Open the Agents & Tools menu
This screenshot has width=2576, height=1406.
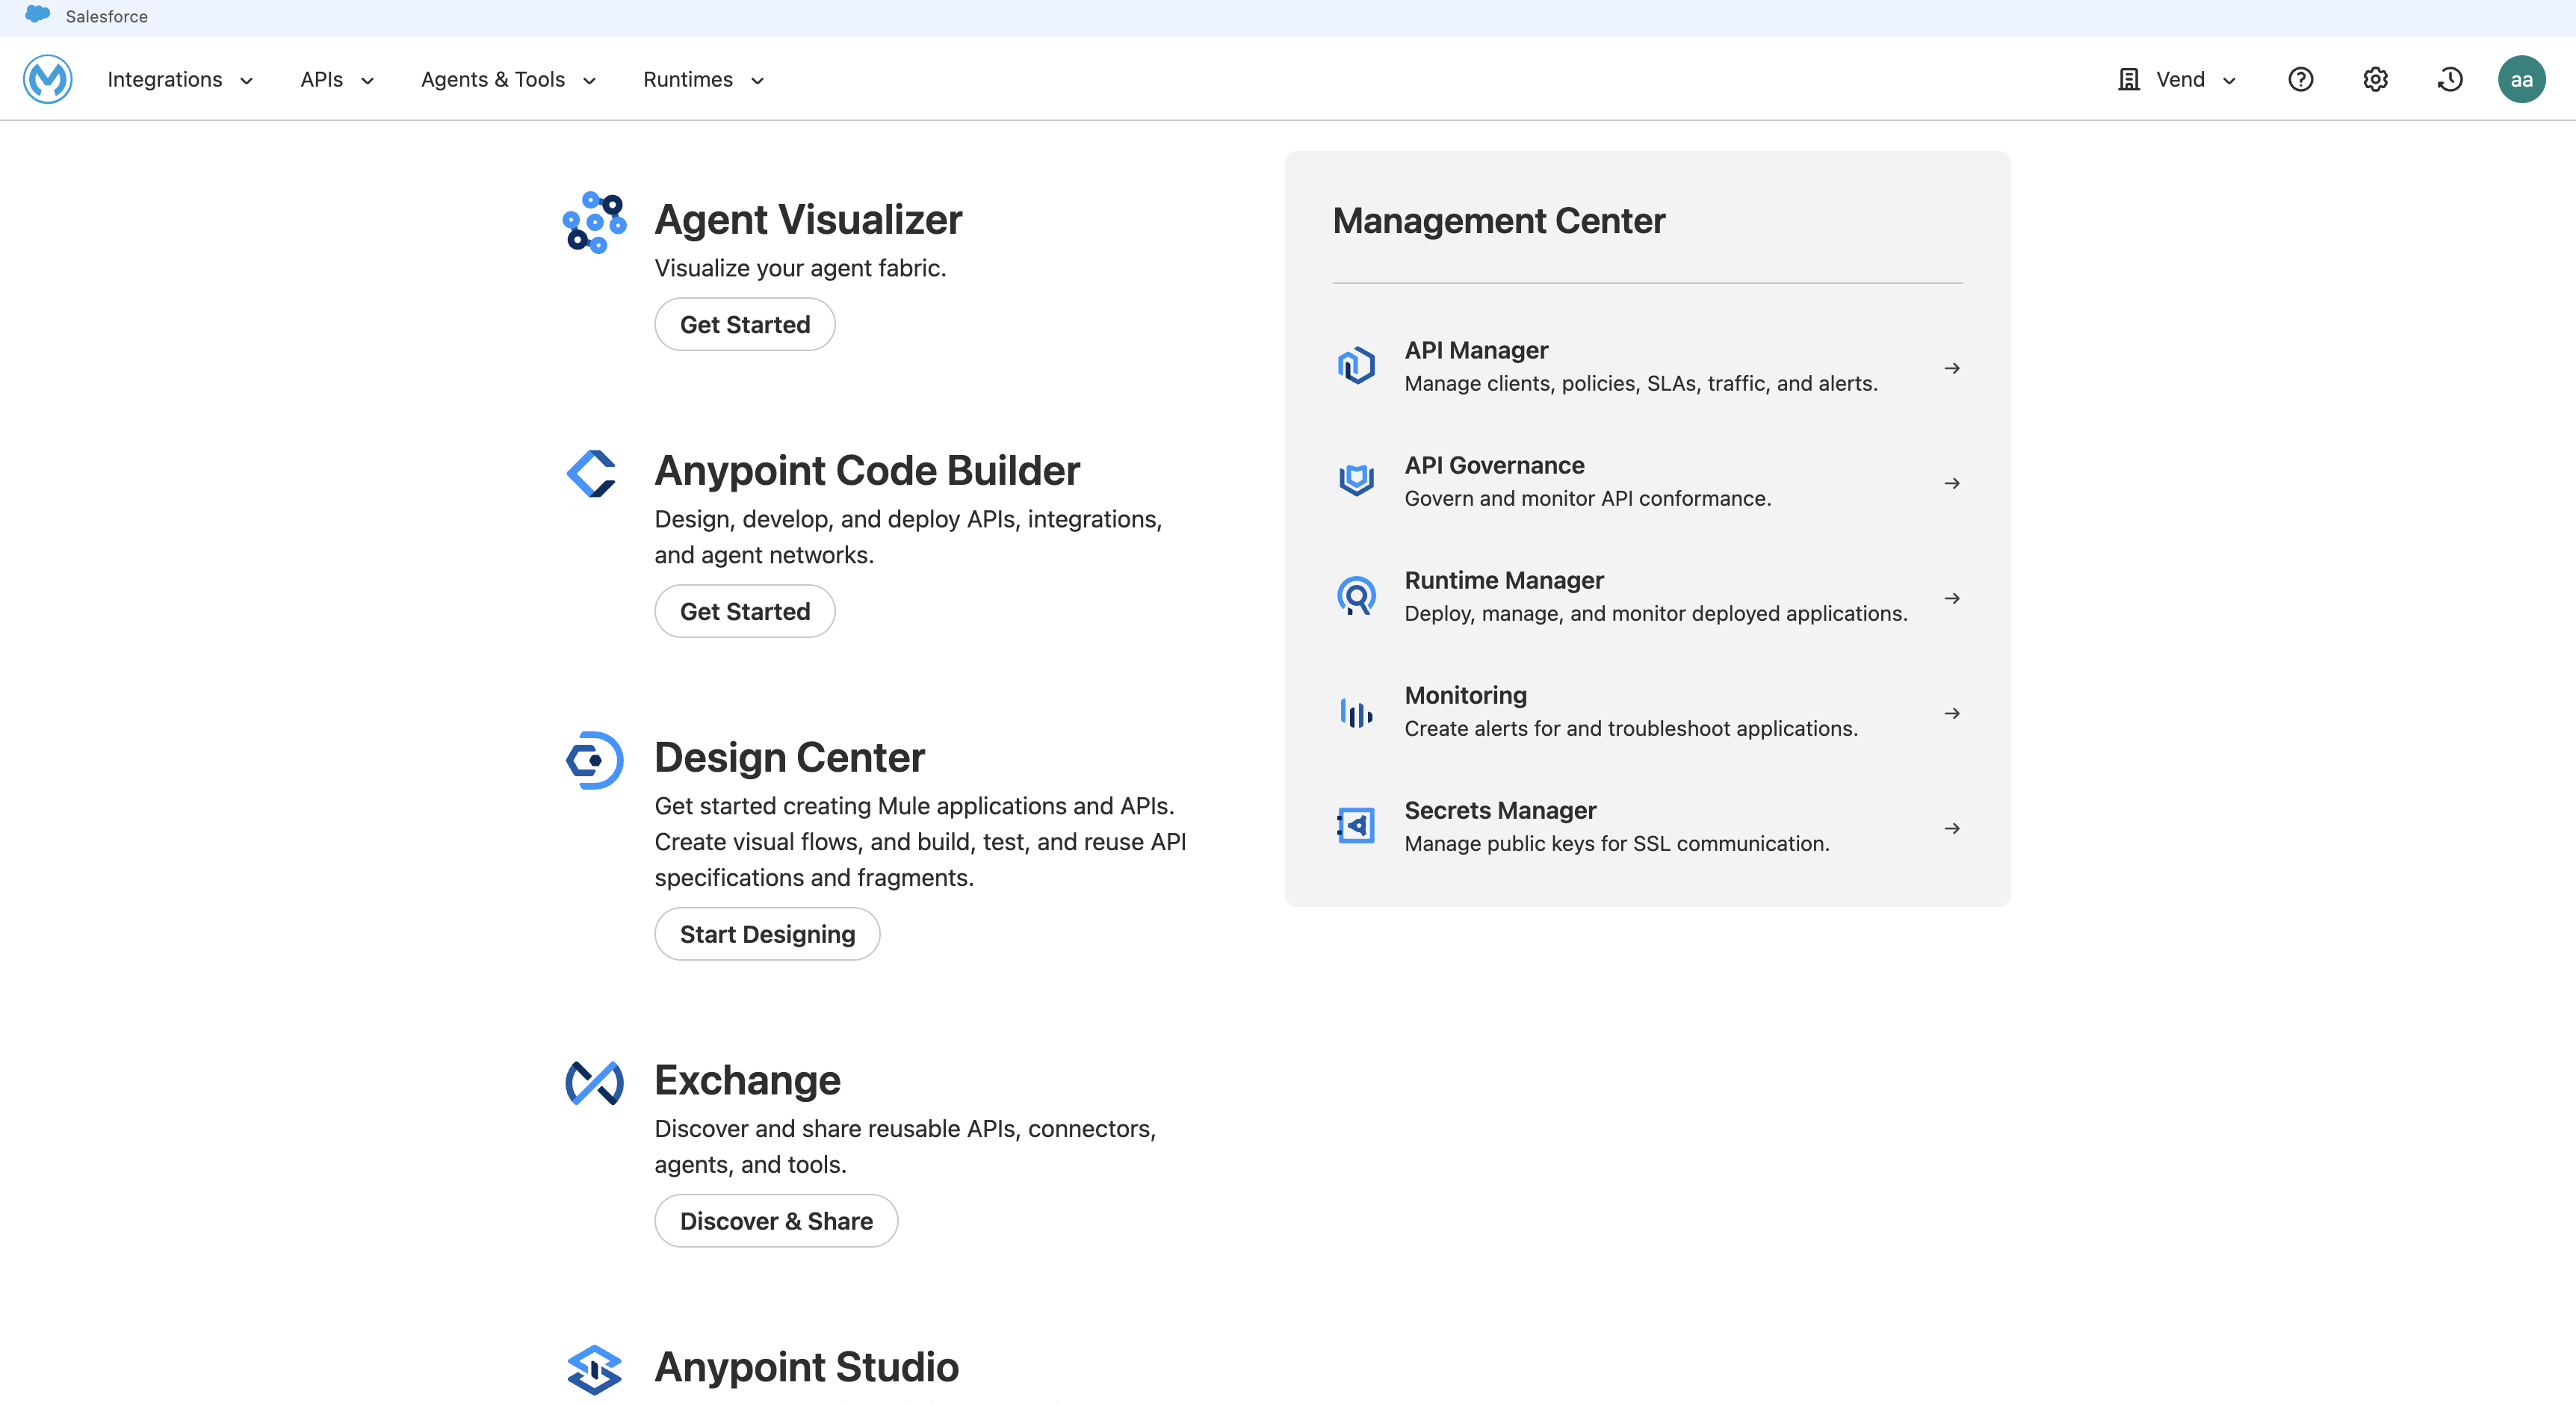click(x=508, y=79)
